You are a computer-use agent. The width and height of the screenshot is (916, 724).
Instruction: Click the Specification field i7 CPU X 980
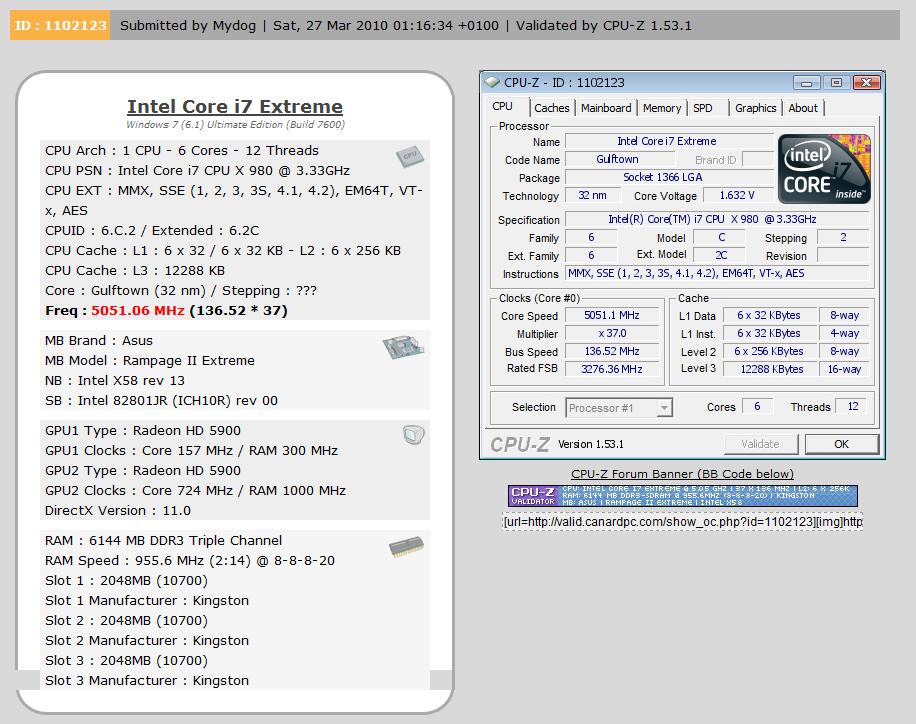[717, 220]
